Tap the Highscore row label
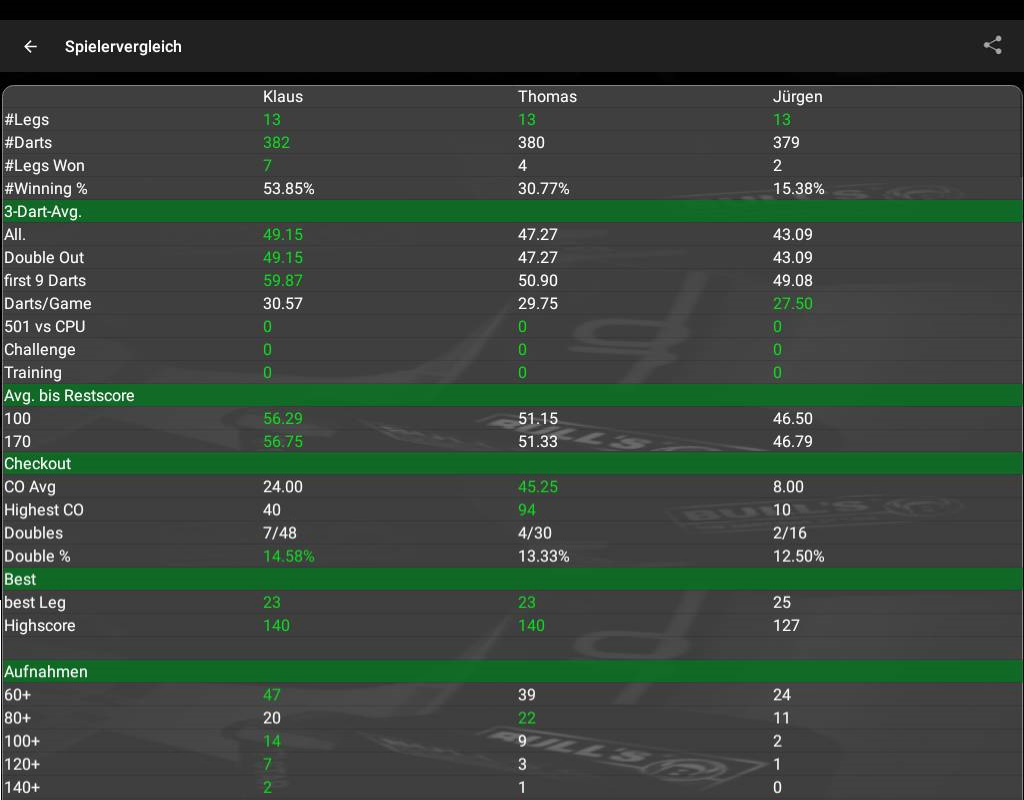 pyautogui.click(x=40, y=625)
